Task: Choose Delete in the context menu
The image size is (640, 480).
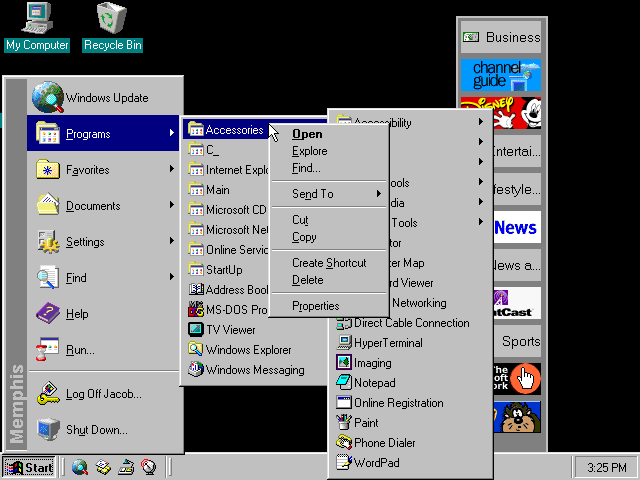Action: click(x=329, y=280)
